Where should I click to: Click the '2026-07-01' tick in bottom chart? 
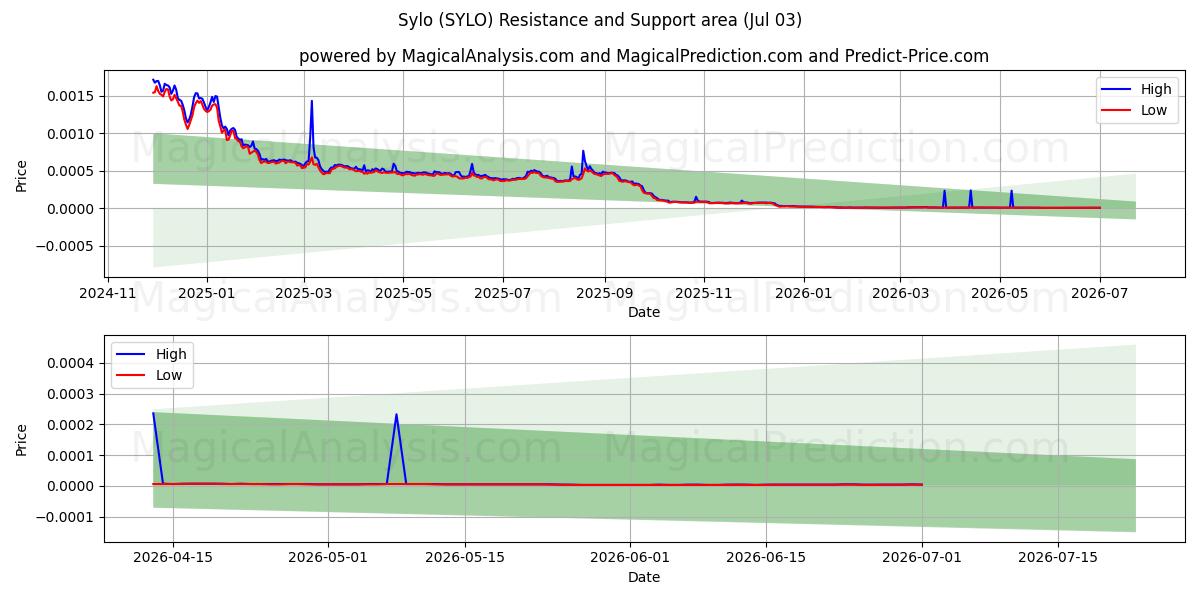(922, 558)
